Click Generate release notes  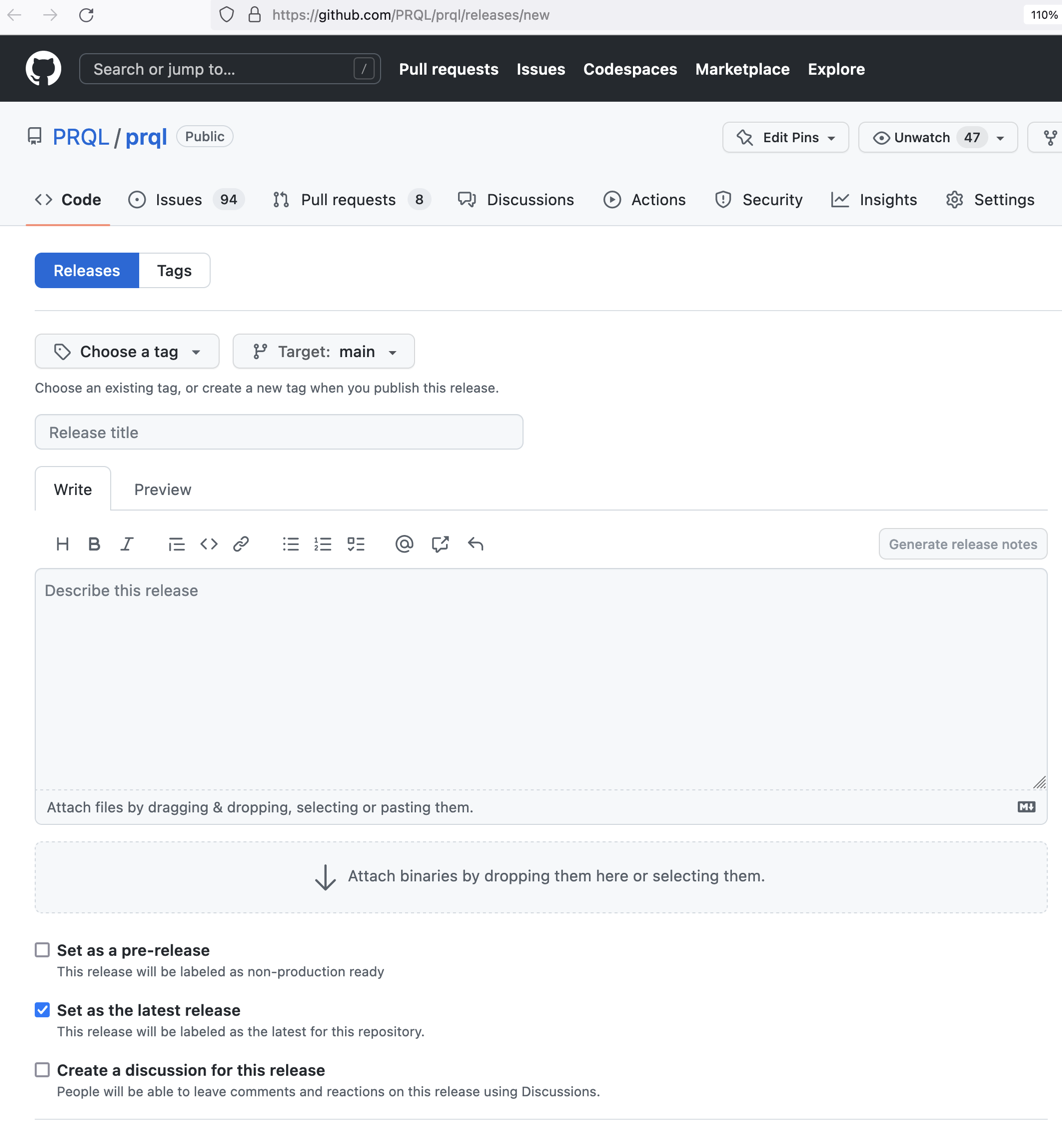963,544
